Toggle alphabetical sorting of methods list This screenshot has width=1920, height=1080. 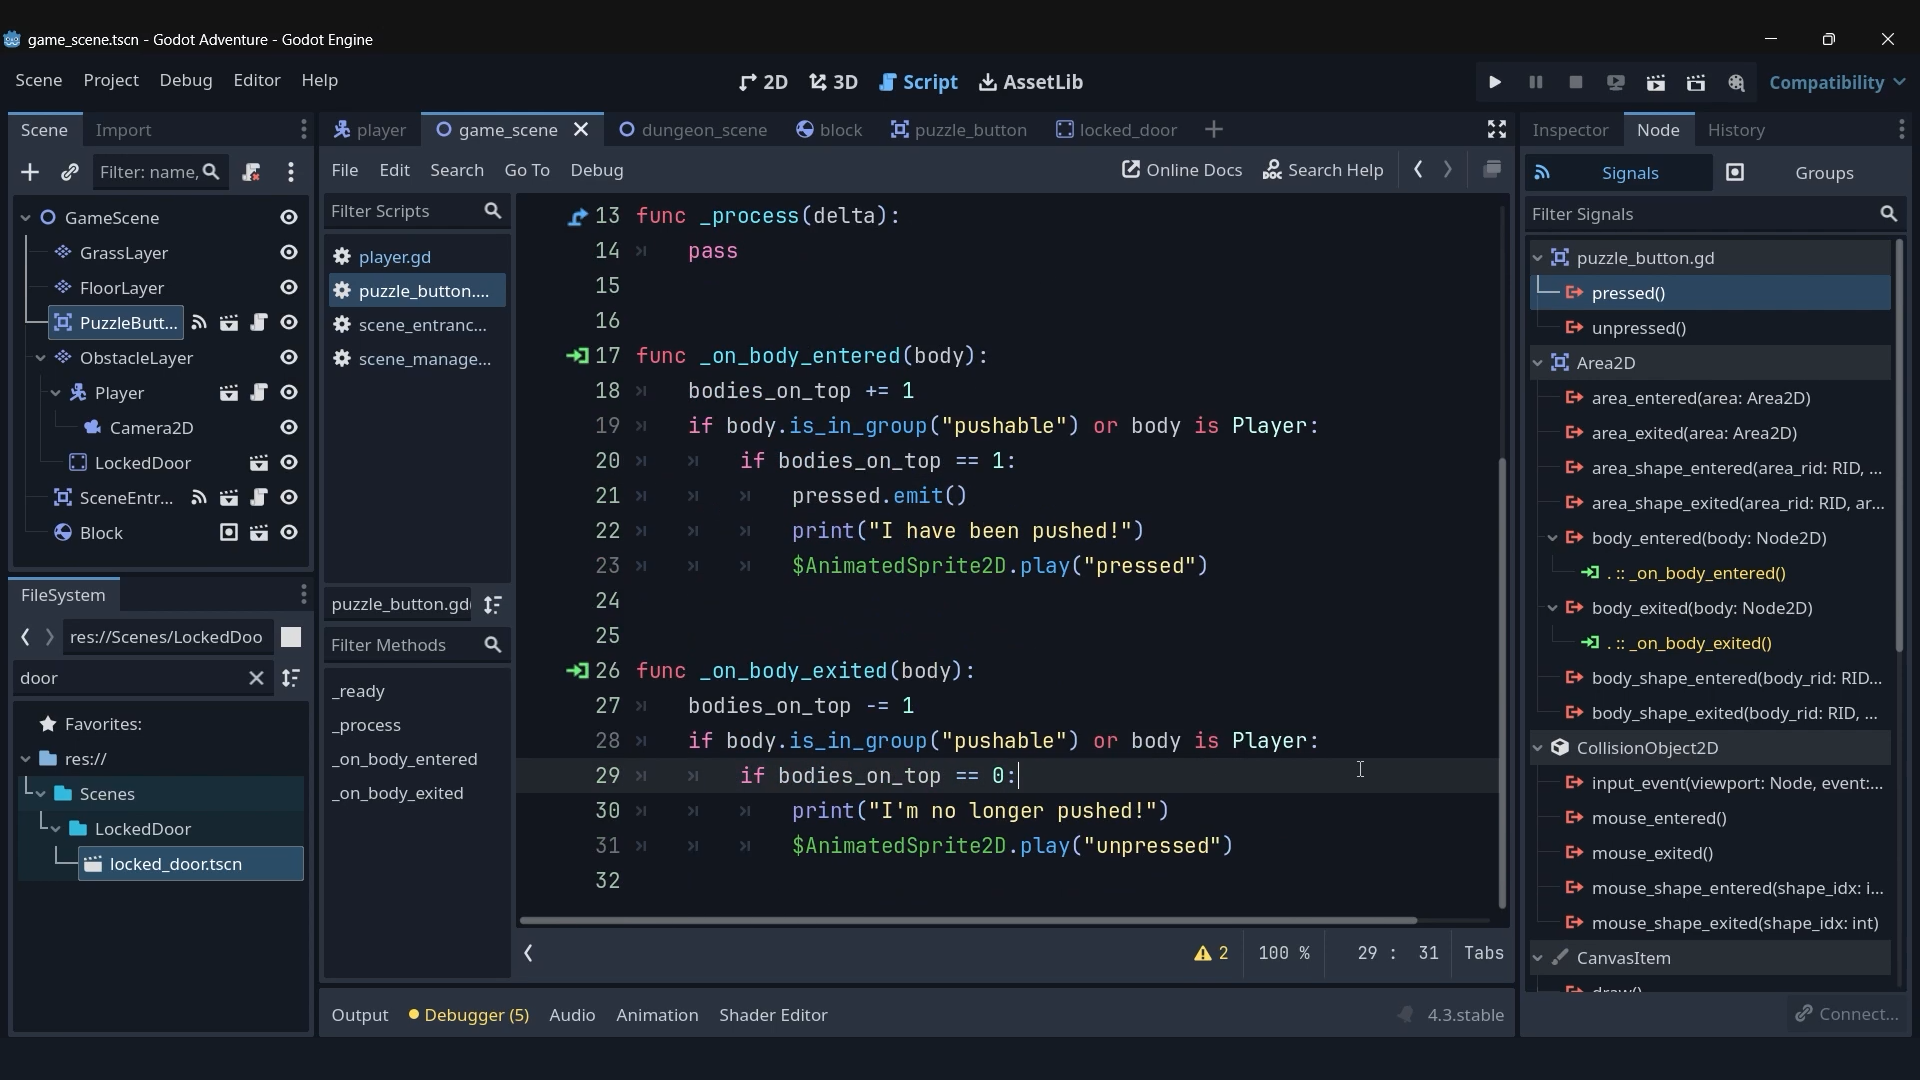pos(493,604)
